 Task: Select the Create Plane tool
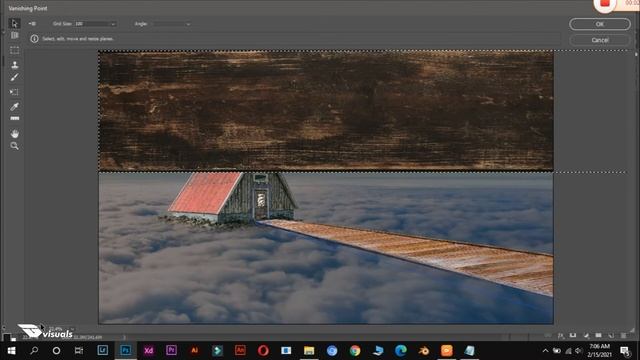[15, 36]
